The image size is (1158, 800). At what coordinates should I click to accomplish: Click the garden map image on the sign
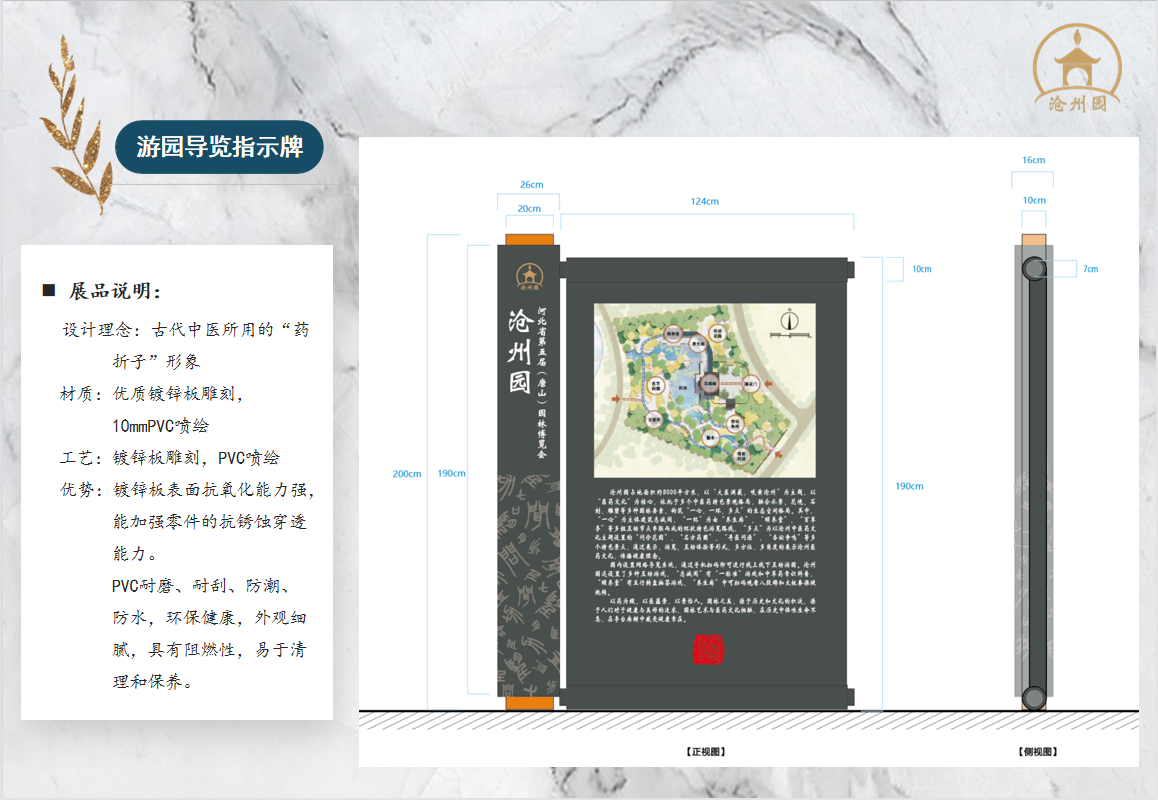[x=704, y=390]
